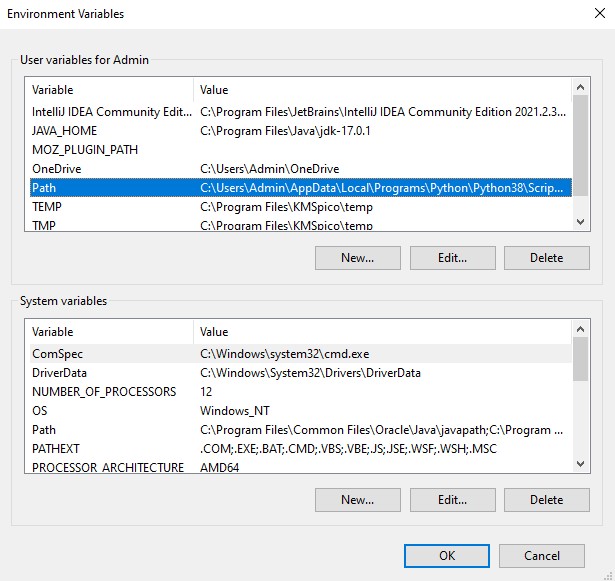Select the system Path variable row
The image size is (615, 581).
tap(301, 430)
